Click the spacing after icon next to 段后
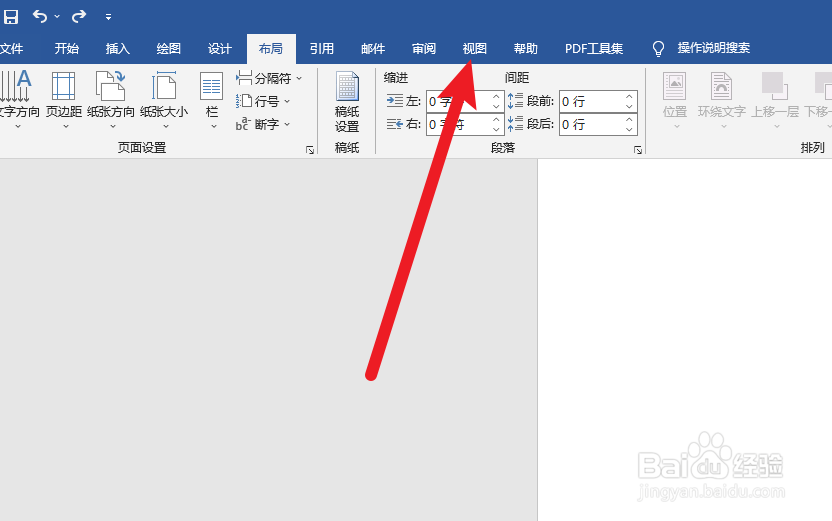The width and height of the screenshot is (832, 521). click(515, 124)
